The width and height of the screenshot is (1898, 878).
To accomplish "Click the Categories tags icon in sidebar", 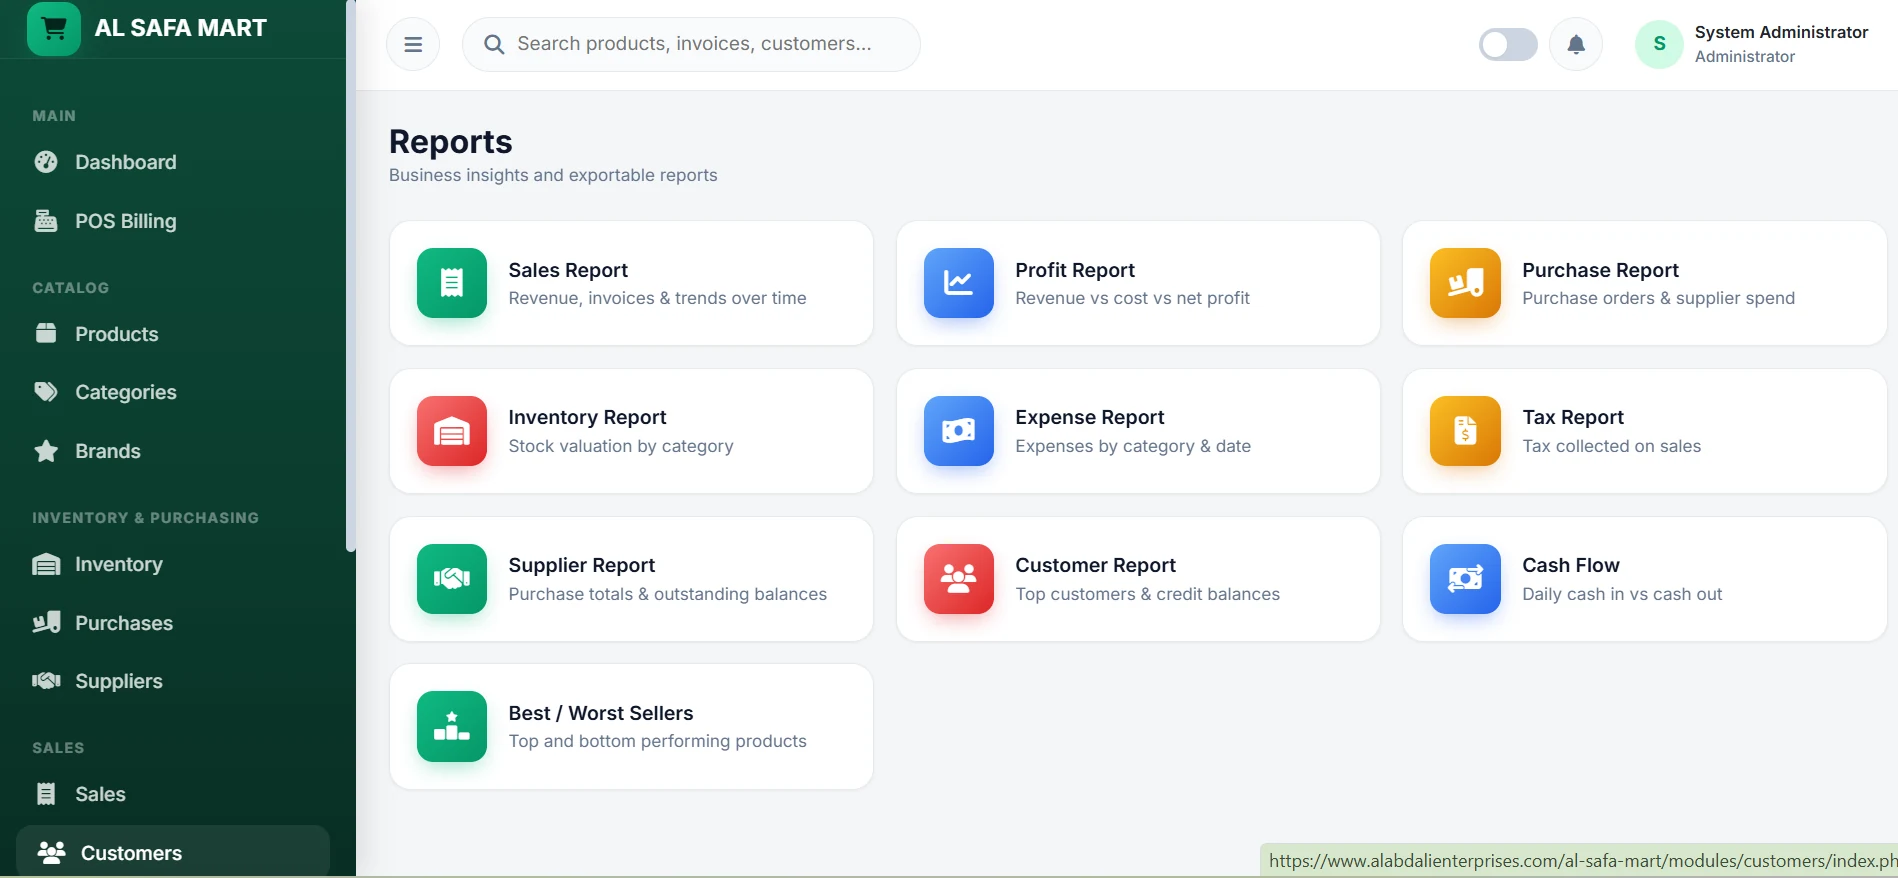I will [x=46, y=392].
